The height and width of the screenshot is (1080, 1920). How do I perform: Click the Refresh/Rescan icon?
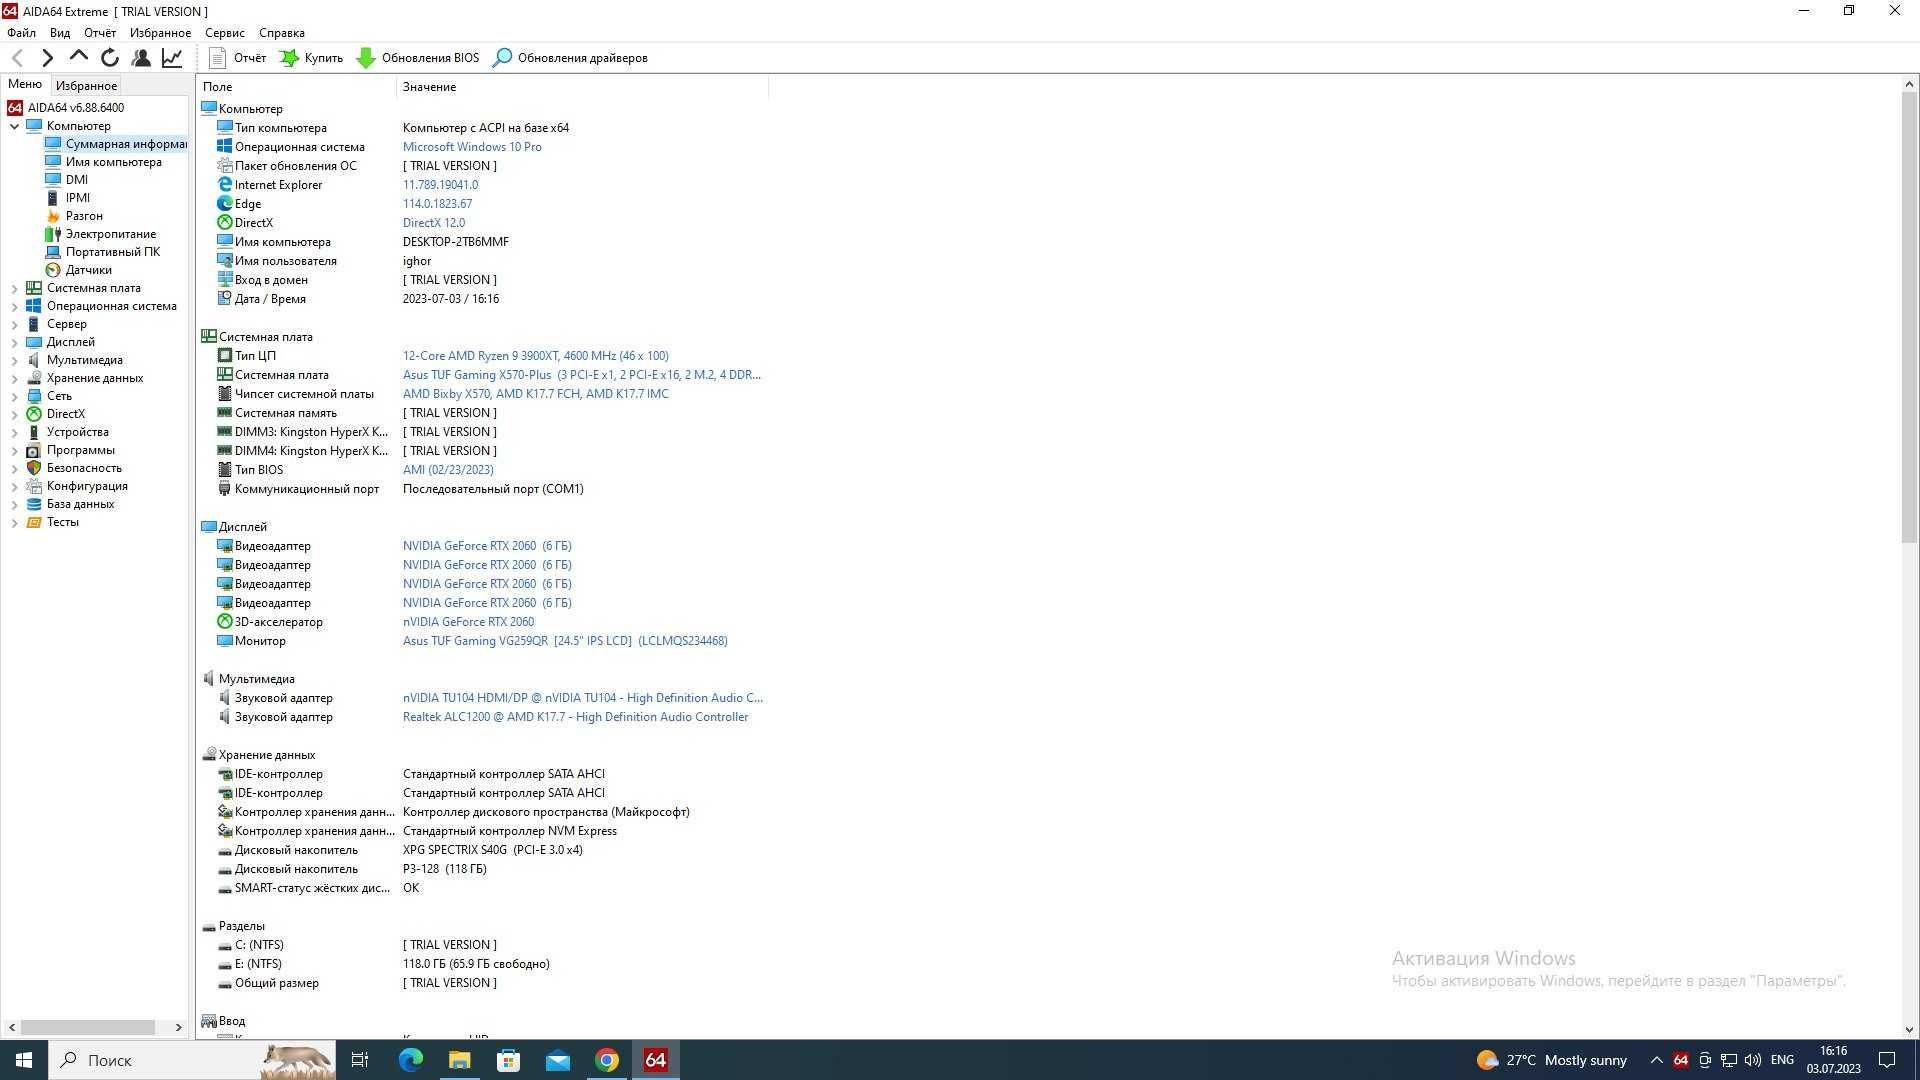click(111, 58)
